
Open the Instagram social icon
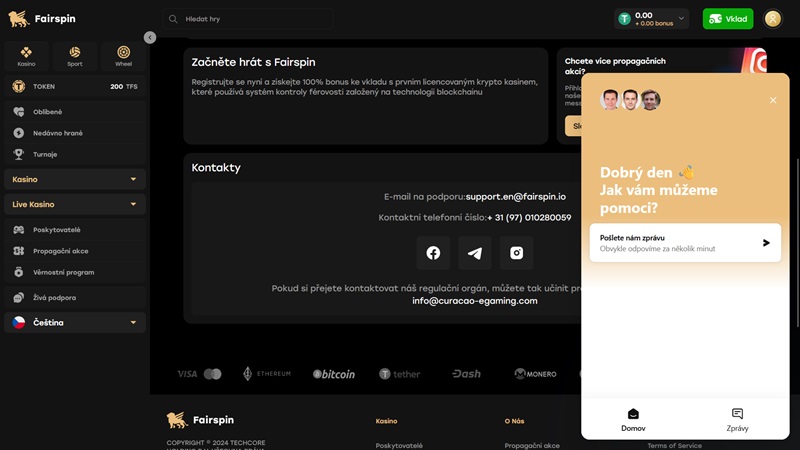tap(516, 253)
